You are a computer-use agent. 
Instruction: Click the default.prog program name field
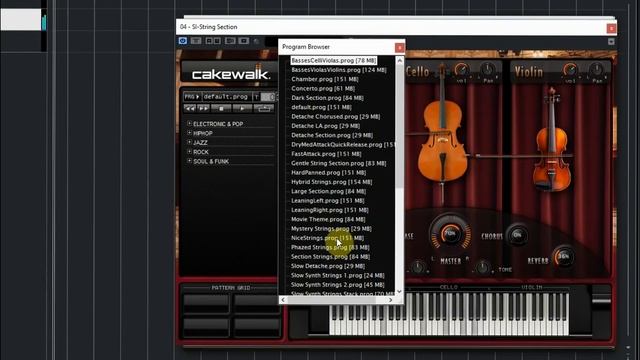click(226, 97)
